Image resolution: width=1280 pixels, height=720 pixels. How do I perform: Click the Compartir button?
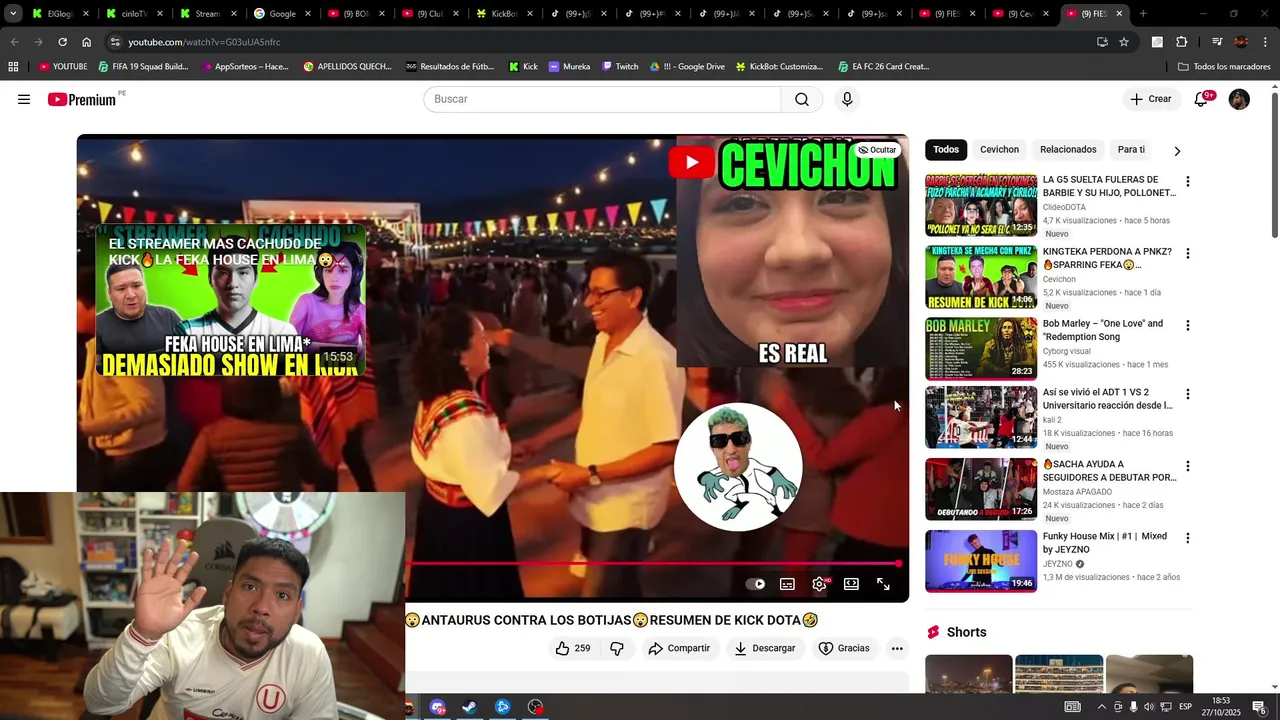[x=679, y=648]
